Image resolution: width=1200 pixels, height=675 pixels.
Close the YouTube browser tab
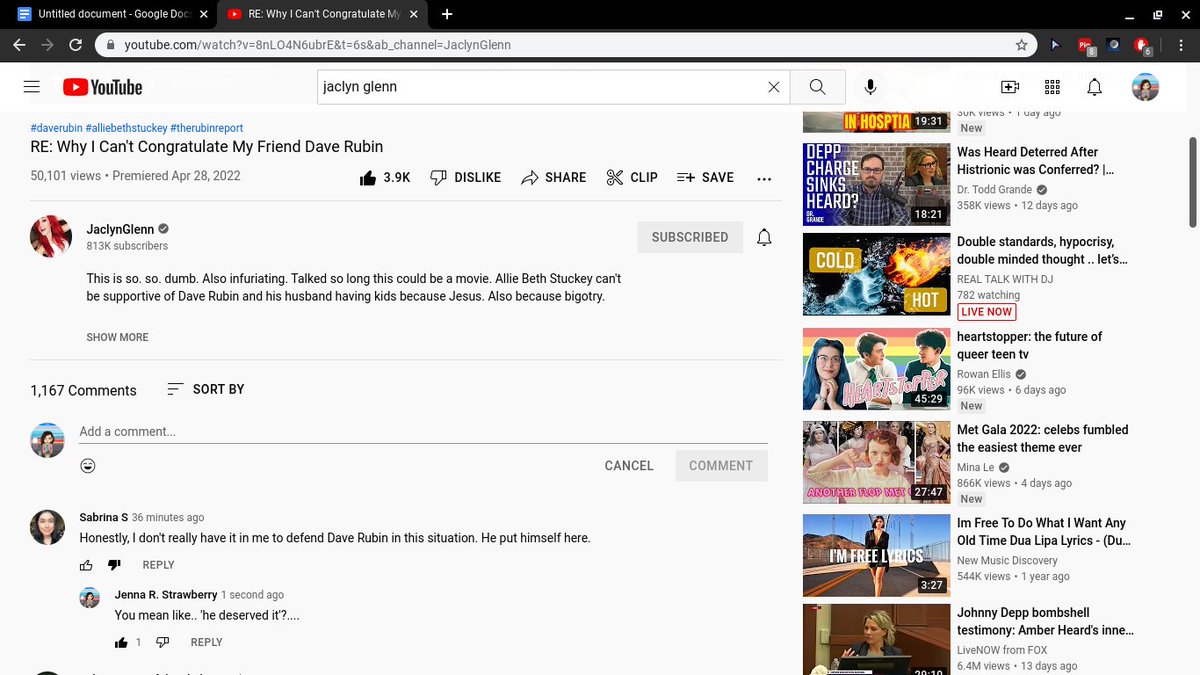pyautogui.click(x=413, y=15)
